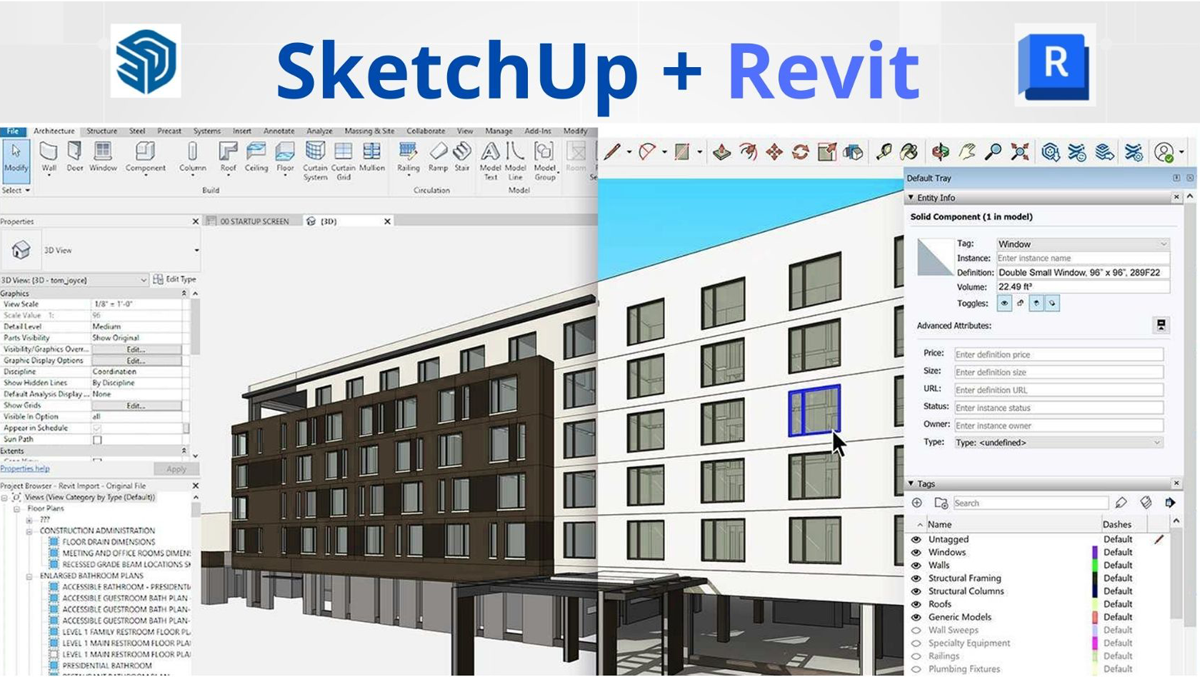Select SketchUp Move tool
Screen dimensions: 1200x677
pyautogui.click(x=774, y=152)
